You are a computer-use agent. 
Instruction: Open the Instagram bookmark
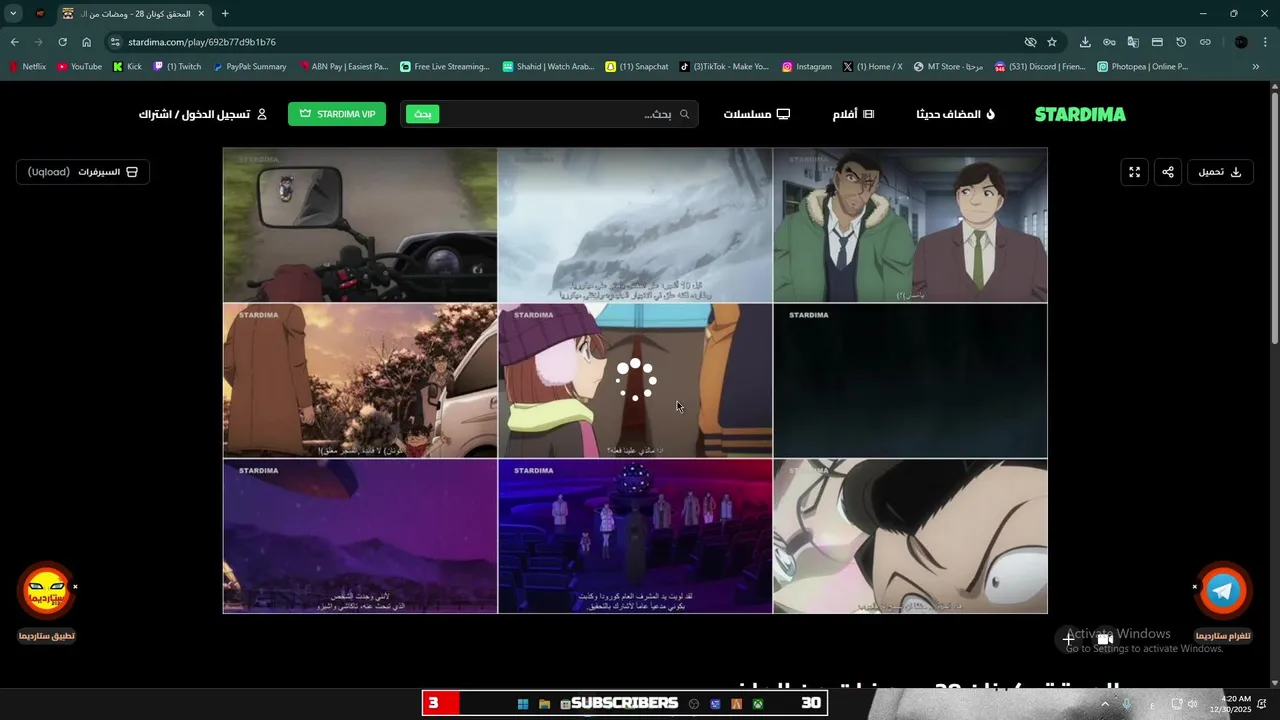[x=806, y=67]
